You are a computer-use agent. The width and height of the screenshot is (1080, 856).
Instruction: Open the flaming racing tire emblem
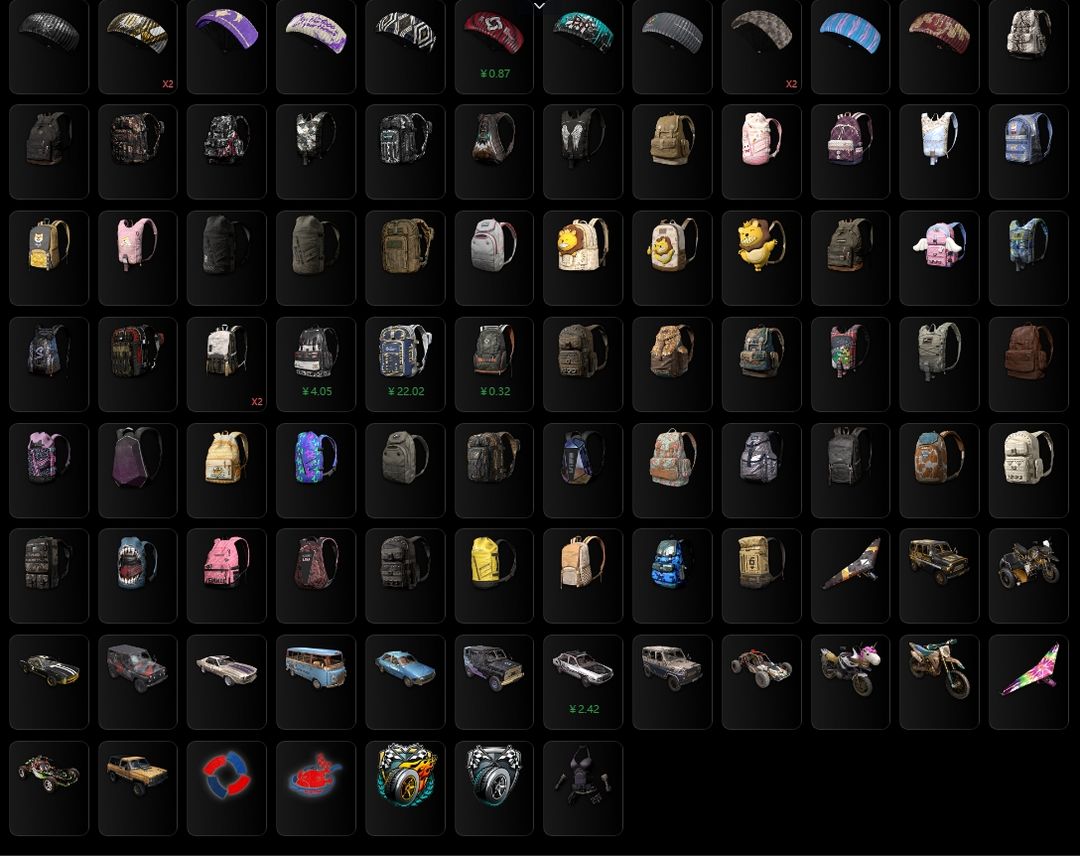(405, 788)
